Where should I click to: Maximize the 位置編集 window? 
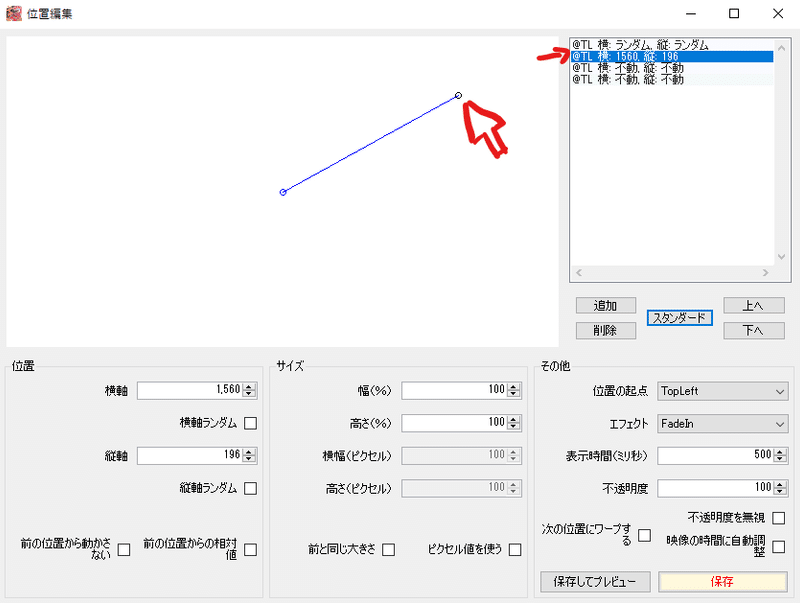point(734,14)
